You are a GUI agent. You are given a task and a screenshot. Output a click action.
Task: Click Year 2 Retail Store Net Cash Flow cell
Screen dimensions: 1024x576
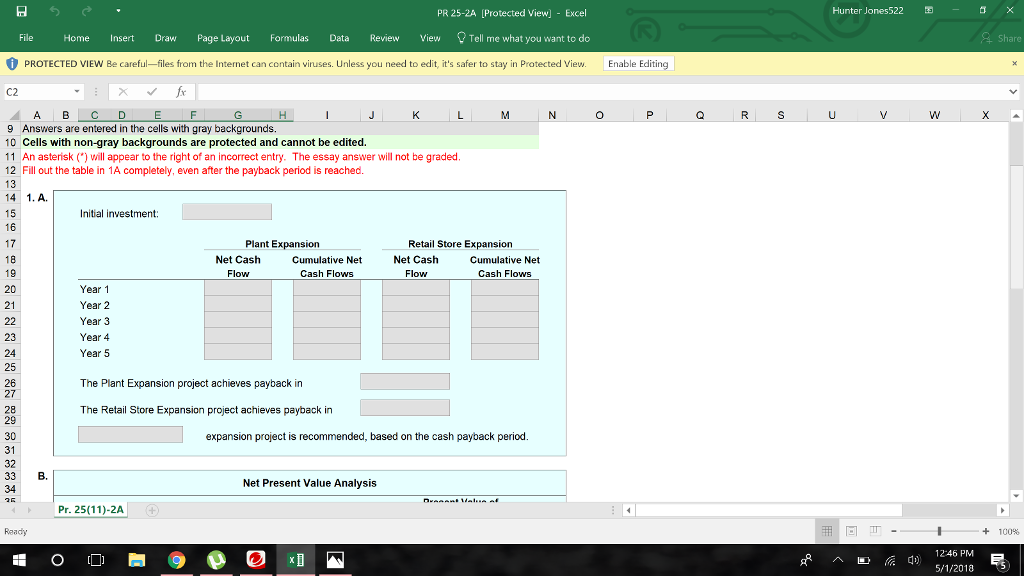[415, 304]
